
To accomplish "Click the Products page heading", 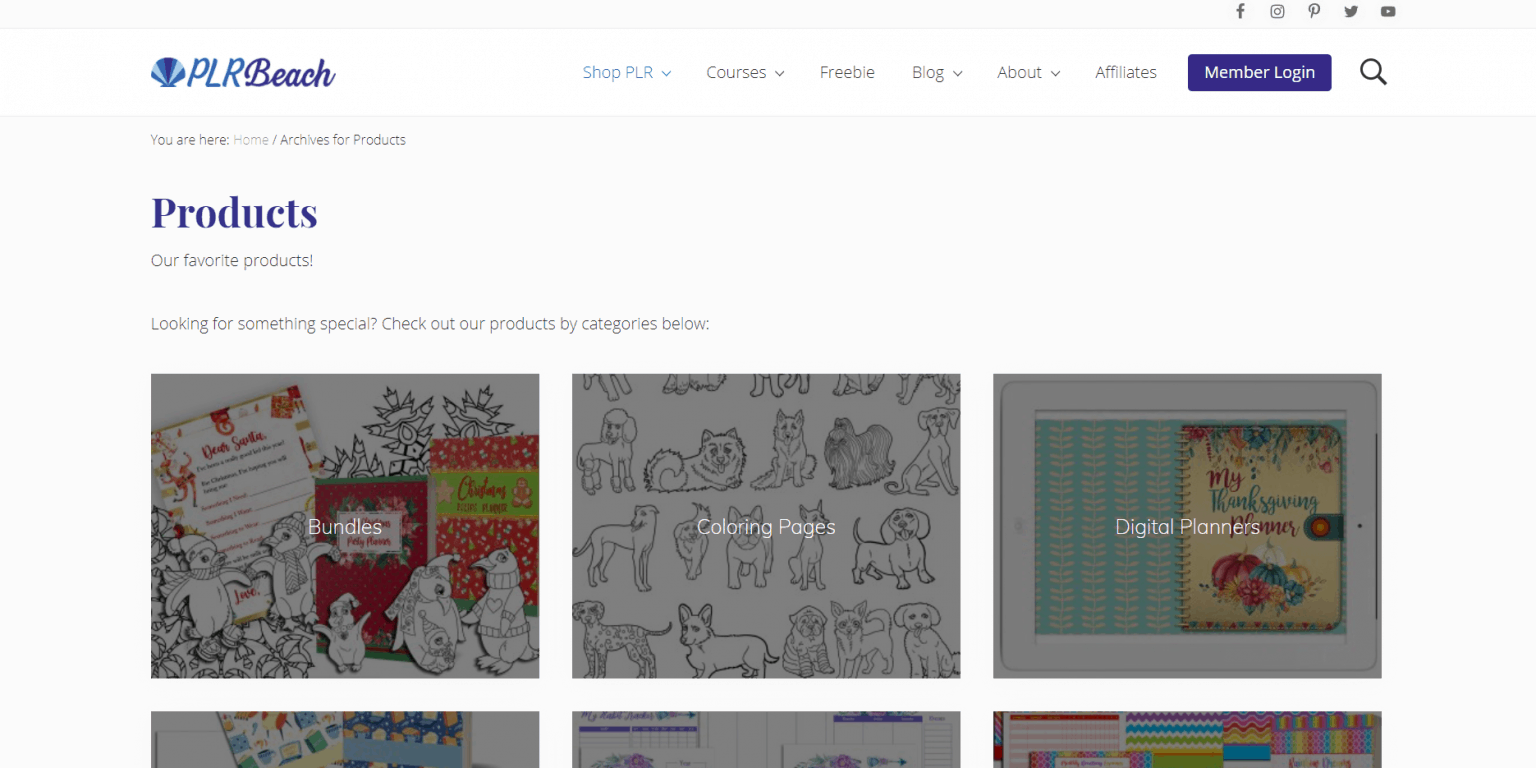I will point(234,212).
